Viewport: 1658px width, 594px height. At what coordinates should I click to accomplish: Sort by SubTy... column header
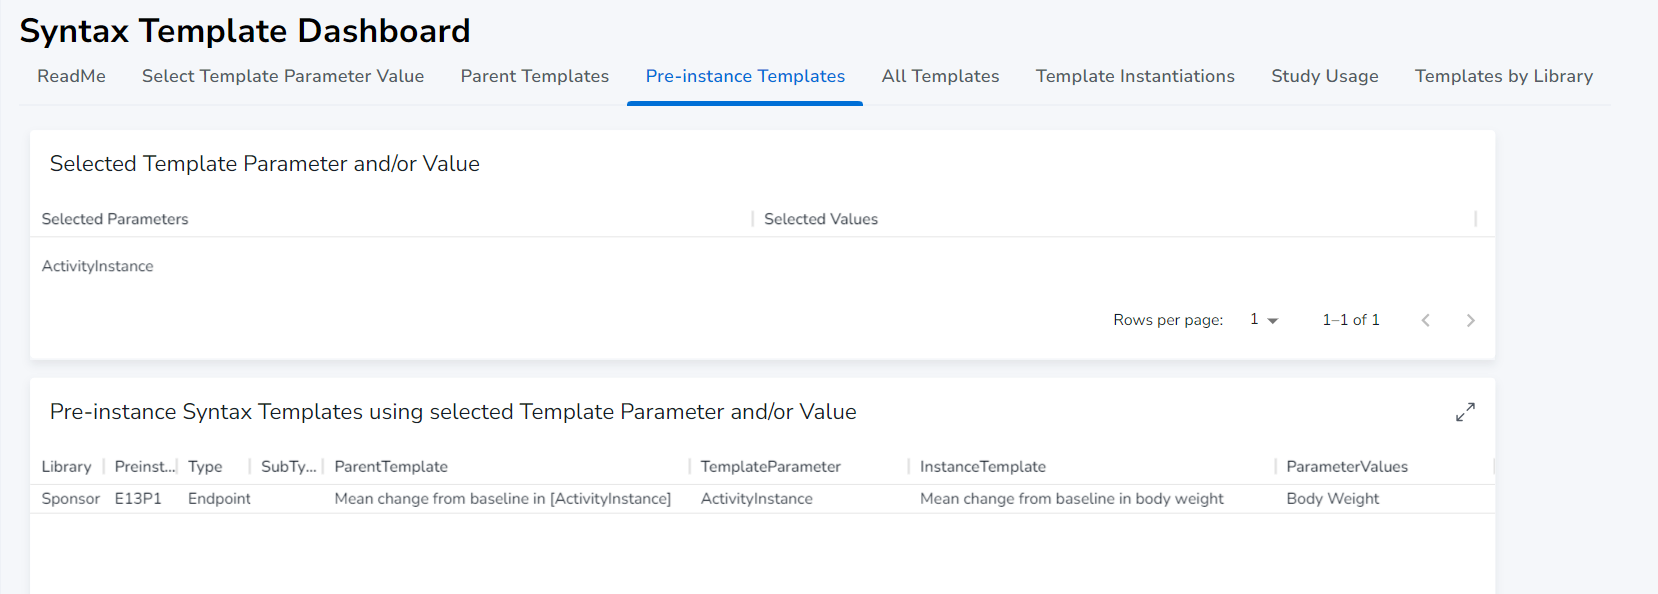[x=289, y=467]
